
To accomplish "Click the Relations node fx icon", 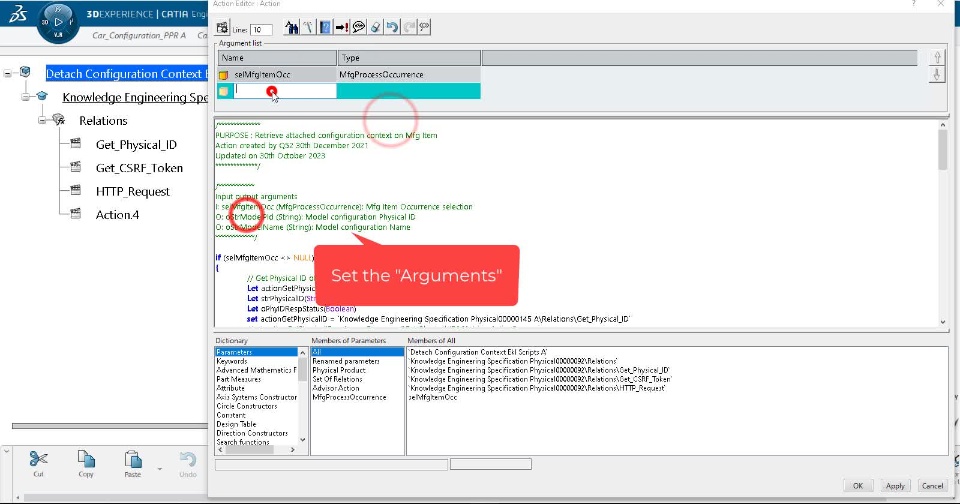I will (x=59, y=119).
